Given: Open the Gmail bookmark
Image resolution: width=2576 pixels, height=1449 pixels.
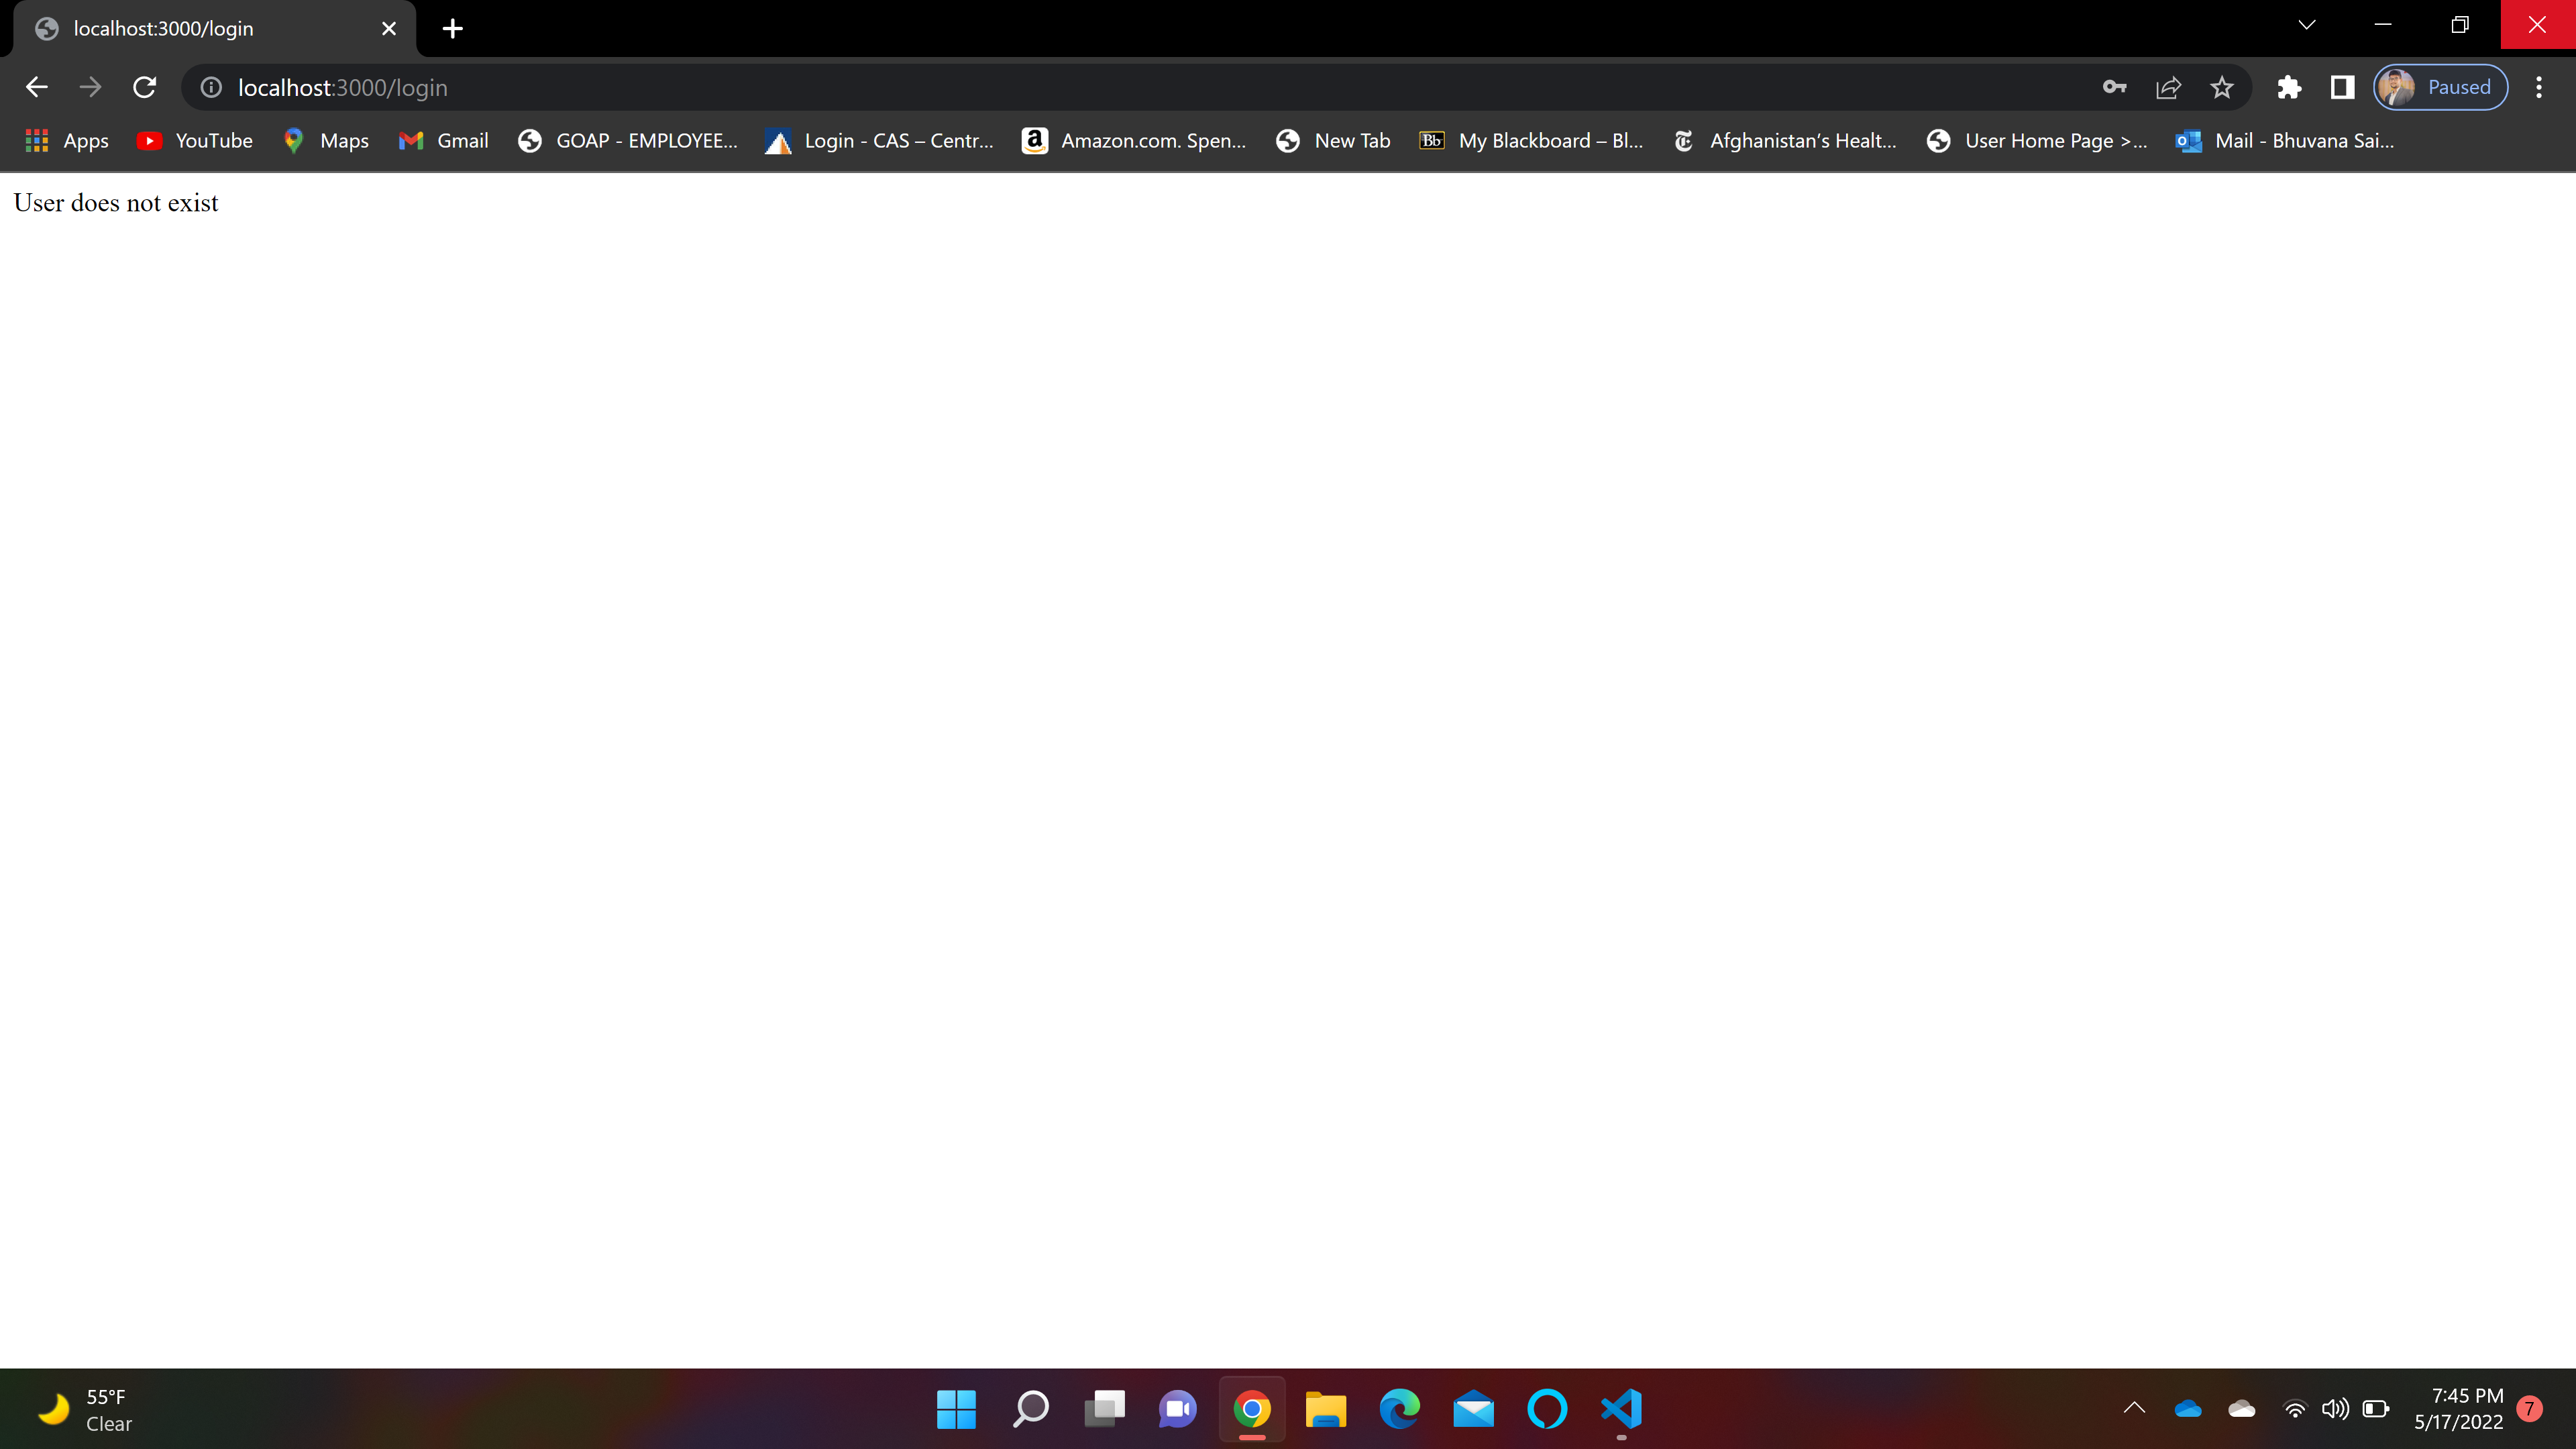Looking at the screenshot, I should (444, 141).
